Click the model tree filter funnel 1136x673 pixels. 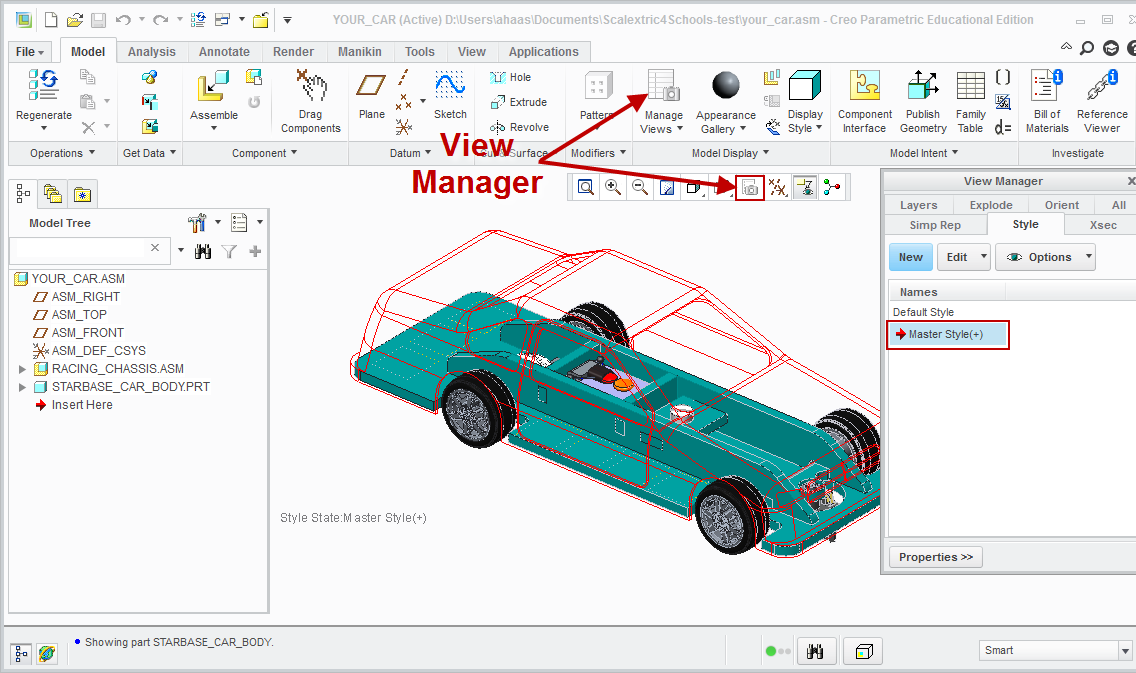229,251
